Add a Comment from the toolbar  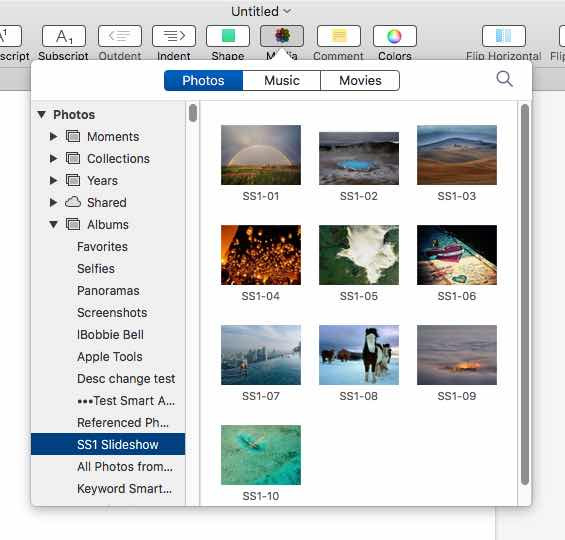(x=339, y=36)
